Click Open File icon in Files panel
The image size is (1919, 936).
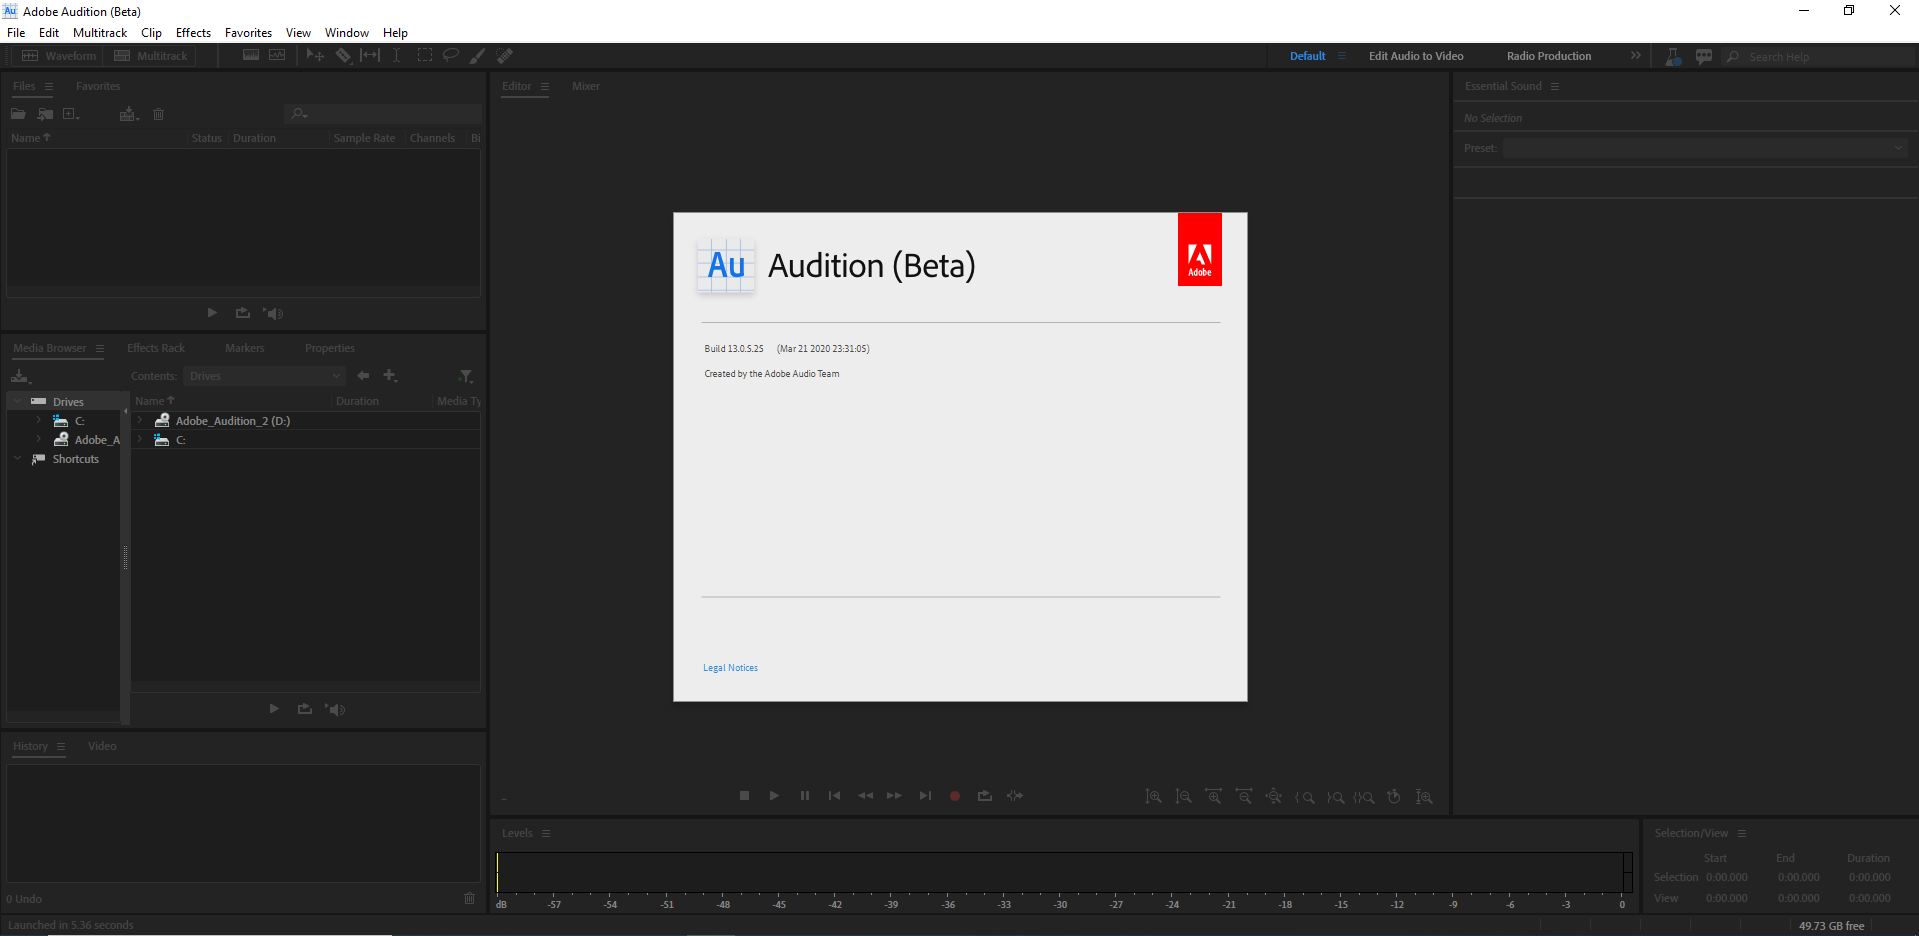point(18,114)
